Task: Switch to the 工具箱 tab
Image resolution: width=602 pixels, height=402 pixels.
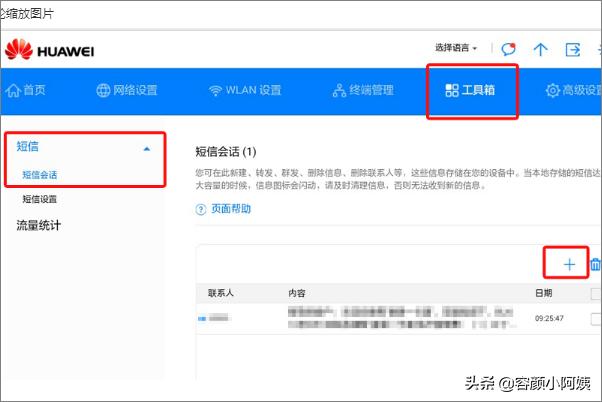Action: pos(470,90)
